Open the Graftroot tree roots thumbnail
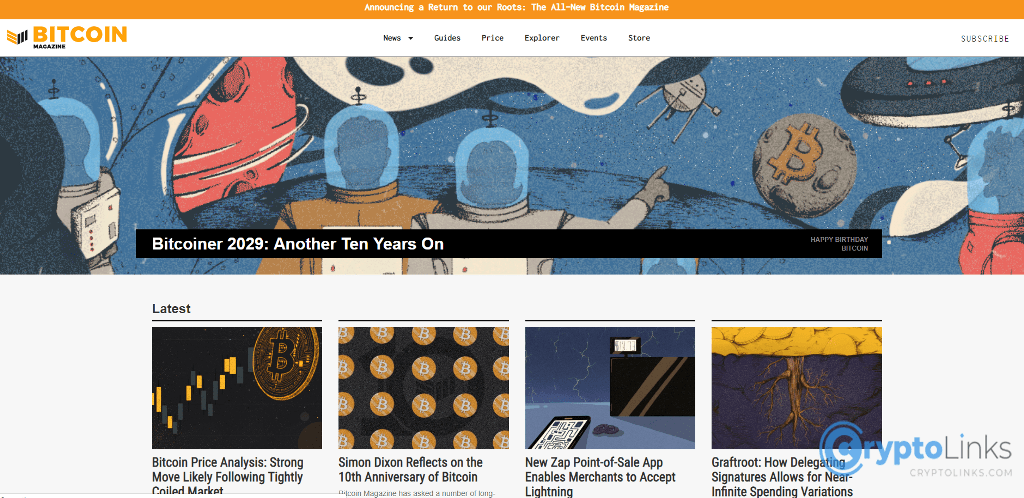The height and width of the screenshot is (498, 1024). (x=796, y=388)
